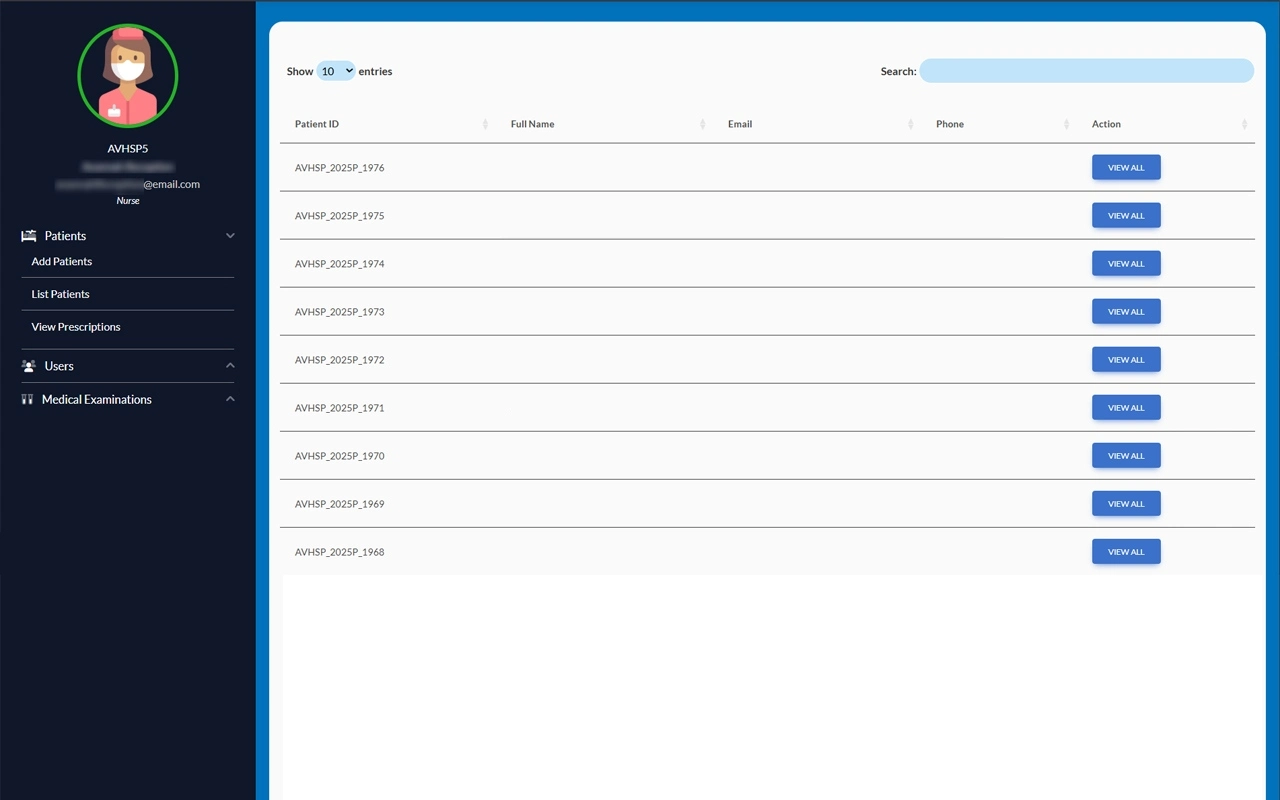The width and height of the screenshot is (1280, 800).
Task: Expand the Users menu chevron
Action: pos(230,366)
